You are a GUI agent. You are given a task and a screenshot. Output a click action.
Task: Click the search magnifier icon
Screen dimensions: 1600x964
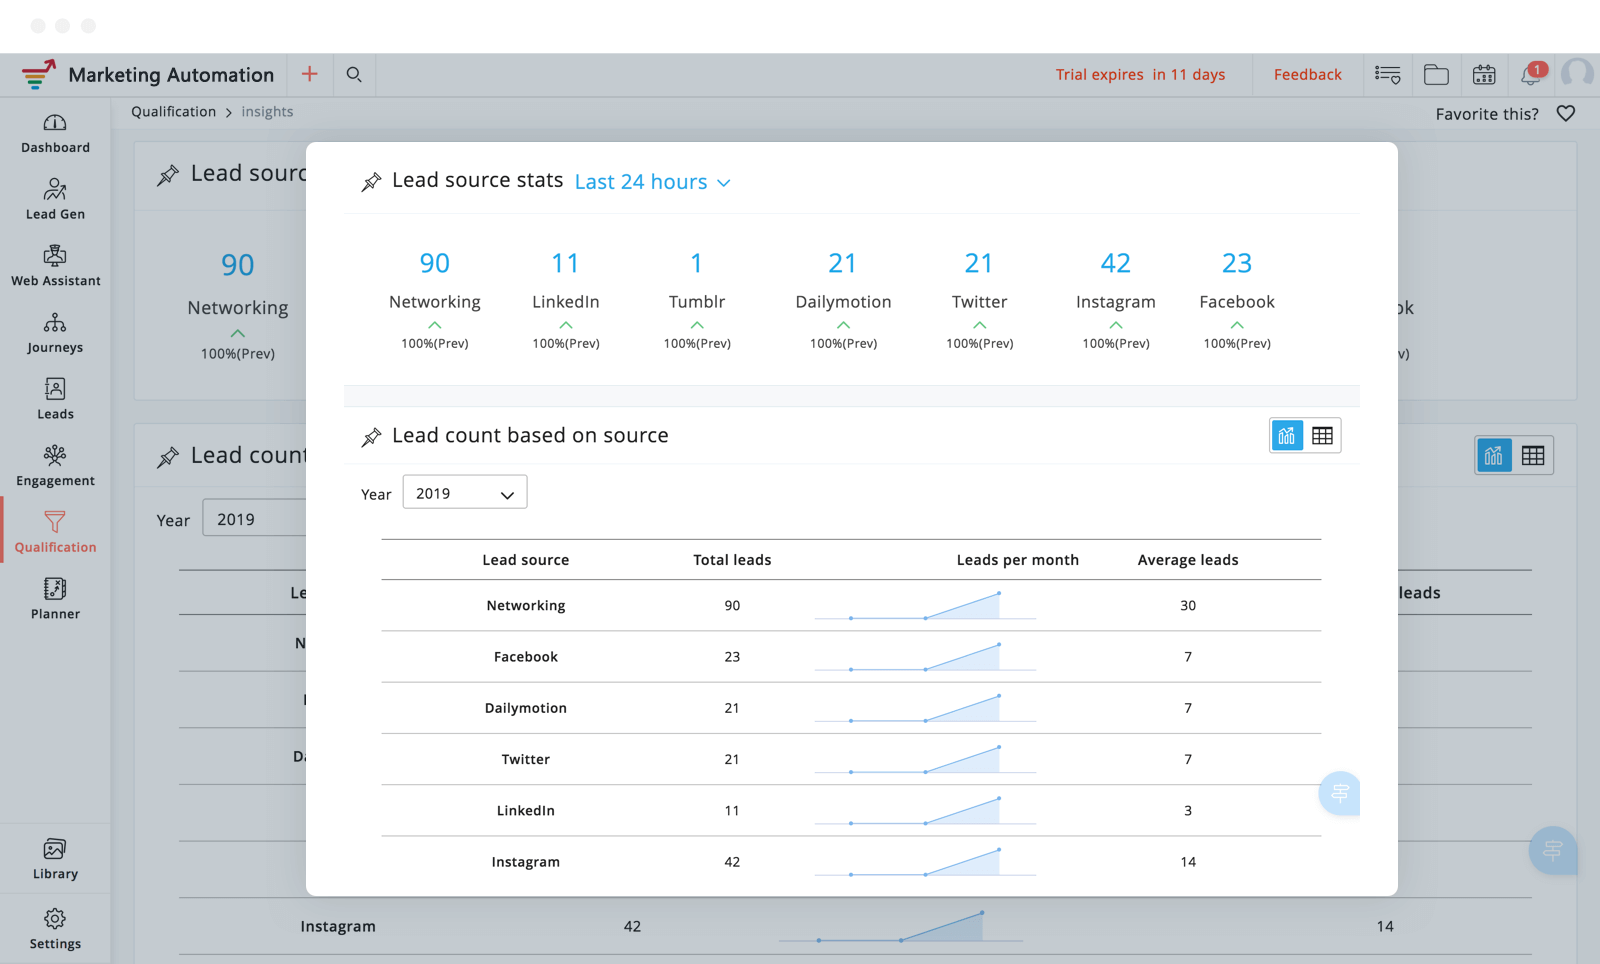click(x=354, y=75)
